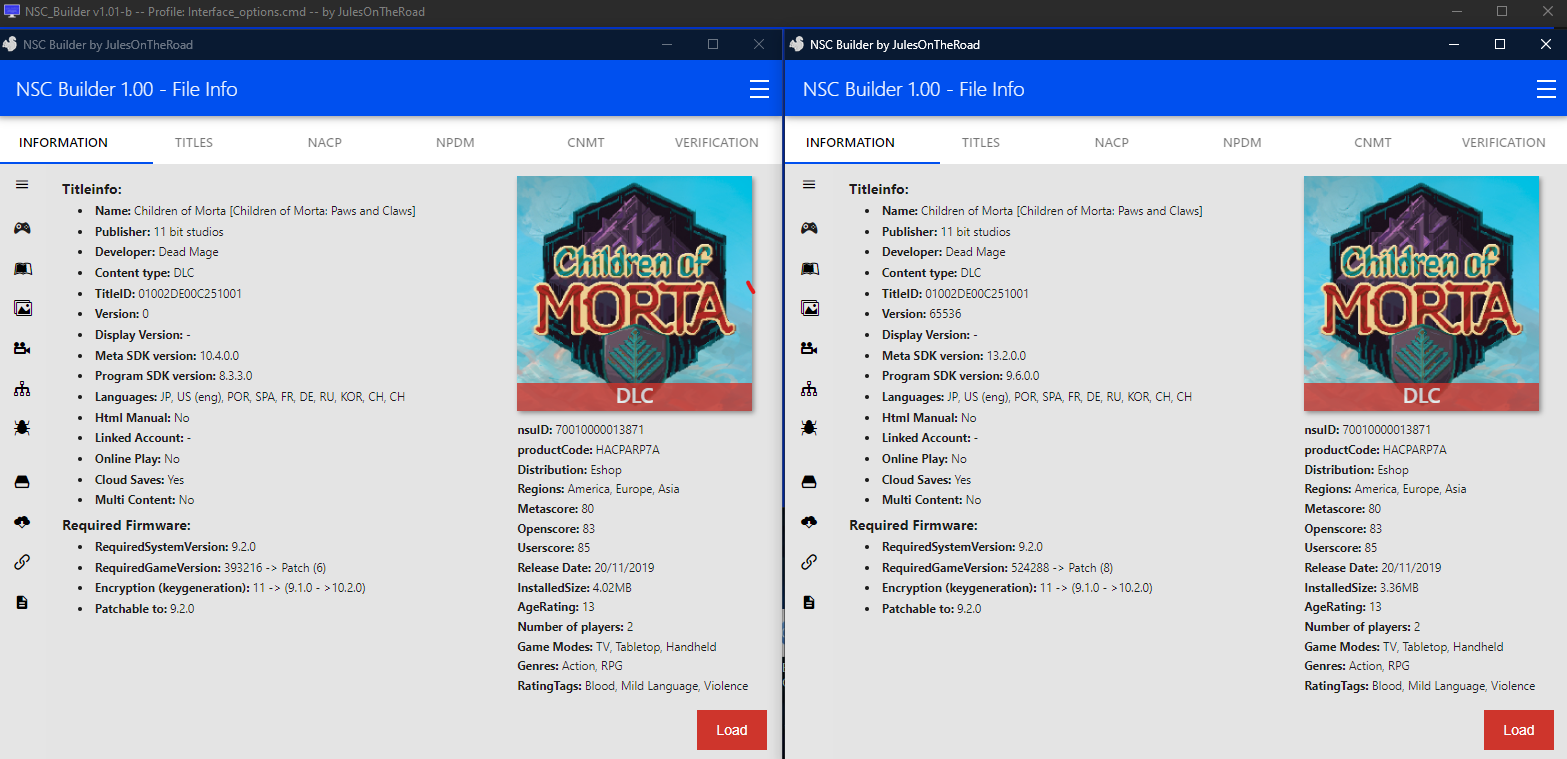Select INFORMATION tab in left window
This screenshot has width=1567, height=759.
pos(63,142)
